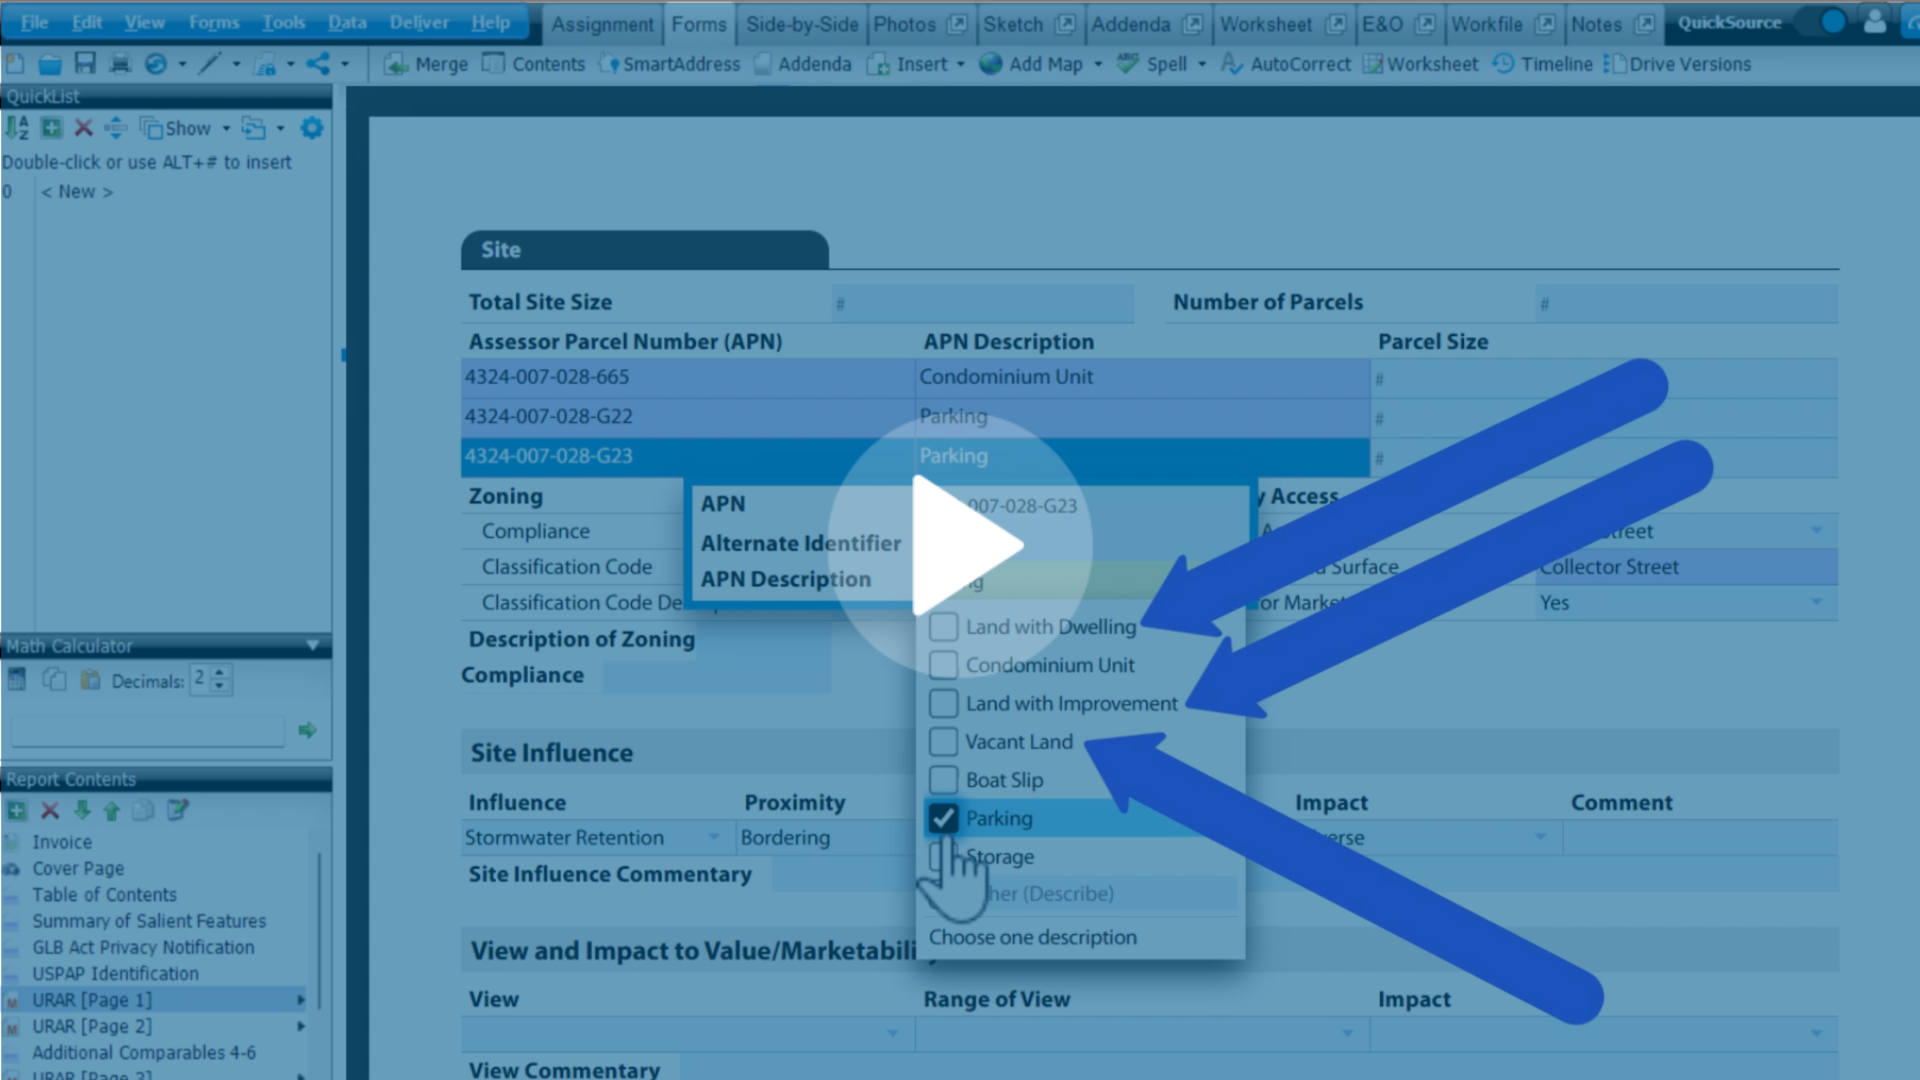The height and width of the screenshot is (1080, 1920).
Task: Click the Addenda toolbar button
Action: pyautogui.click(x=802, y=64)
